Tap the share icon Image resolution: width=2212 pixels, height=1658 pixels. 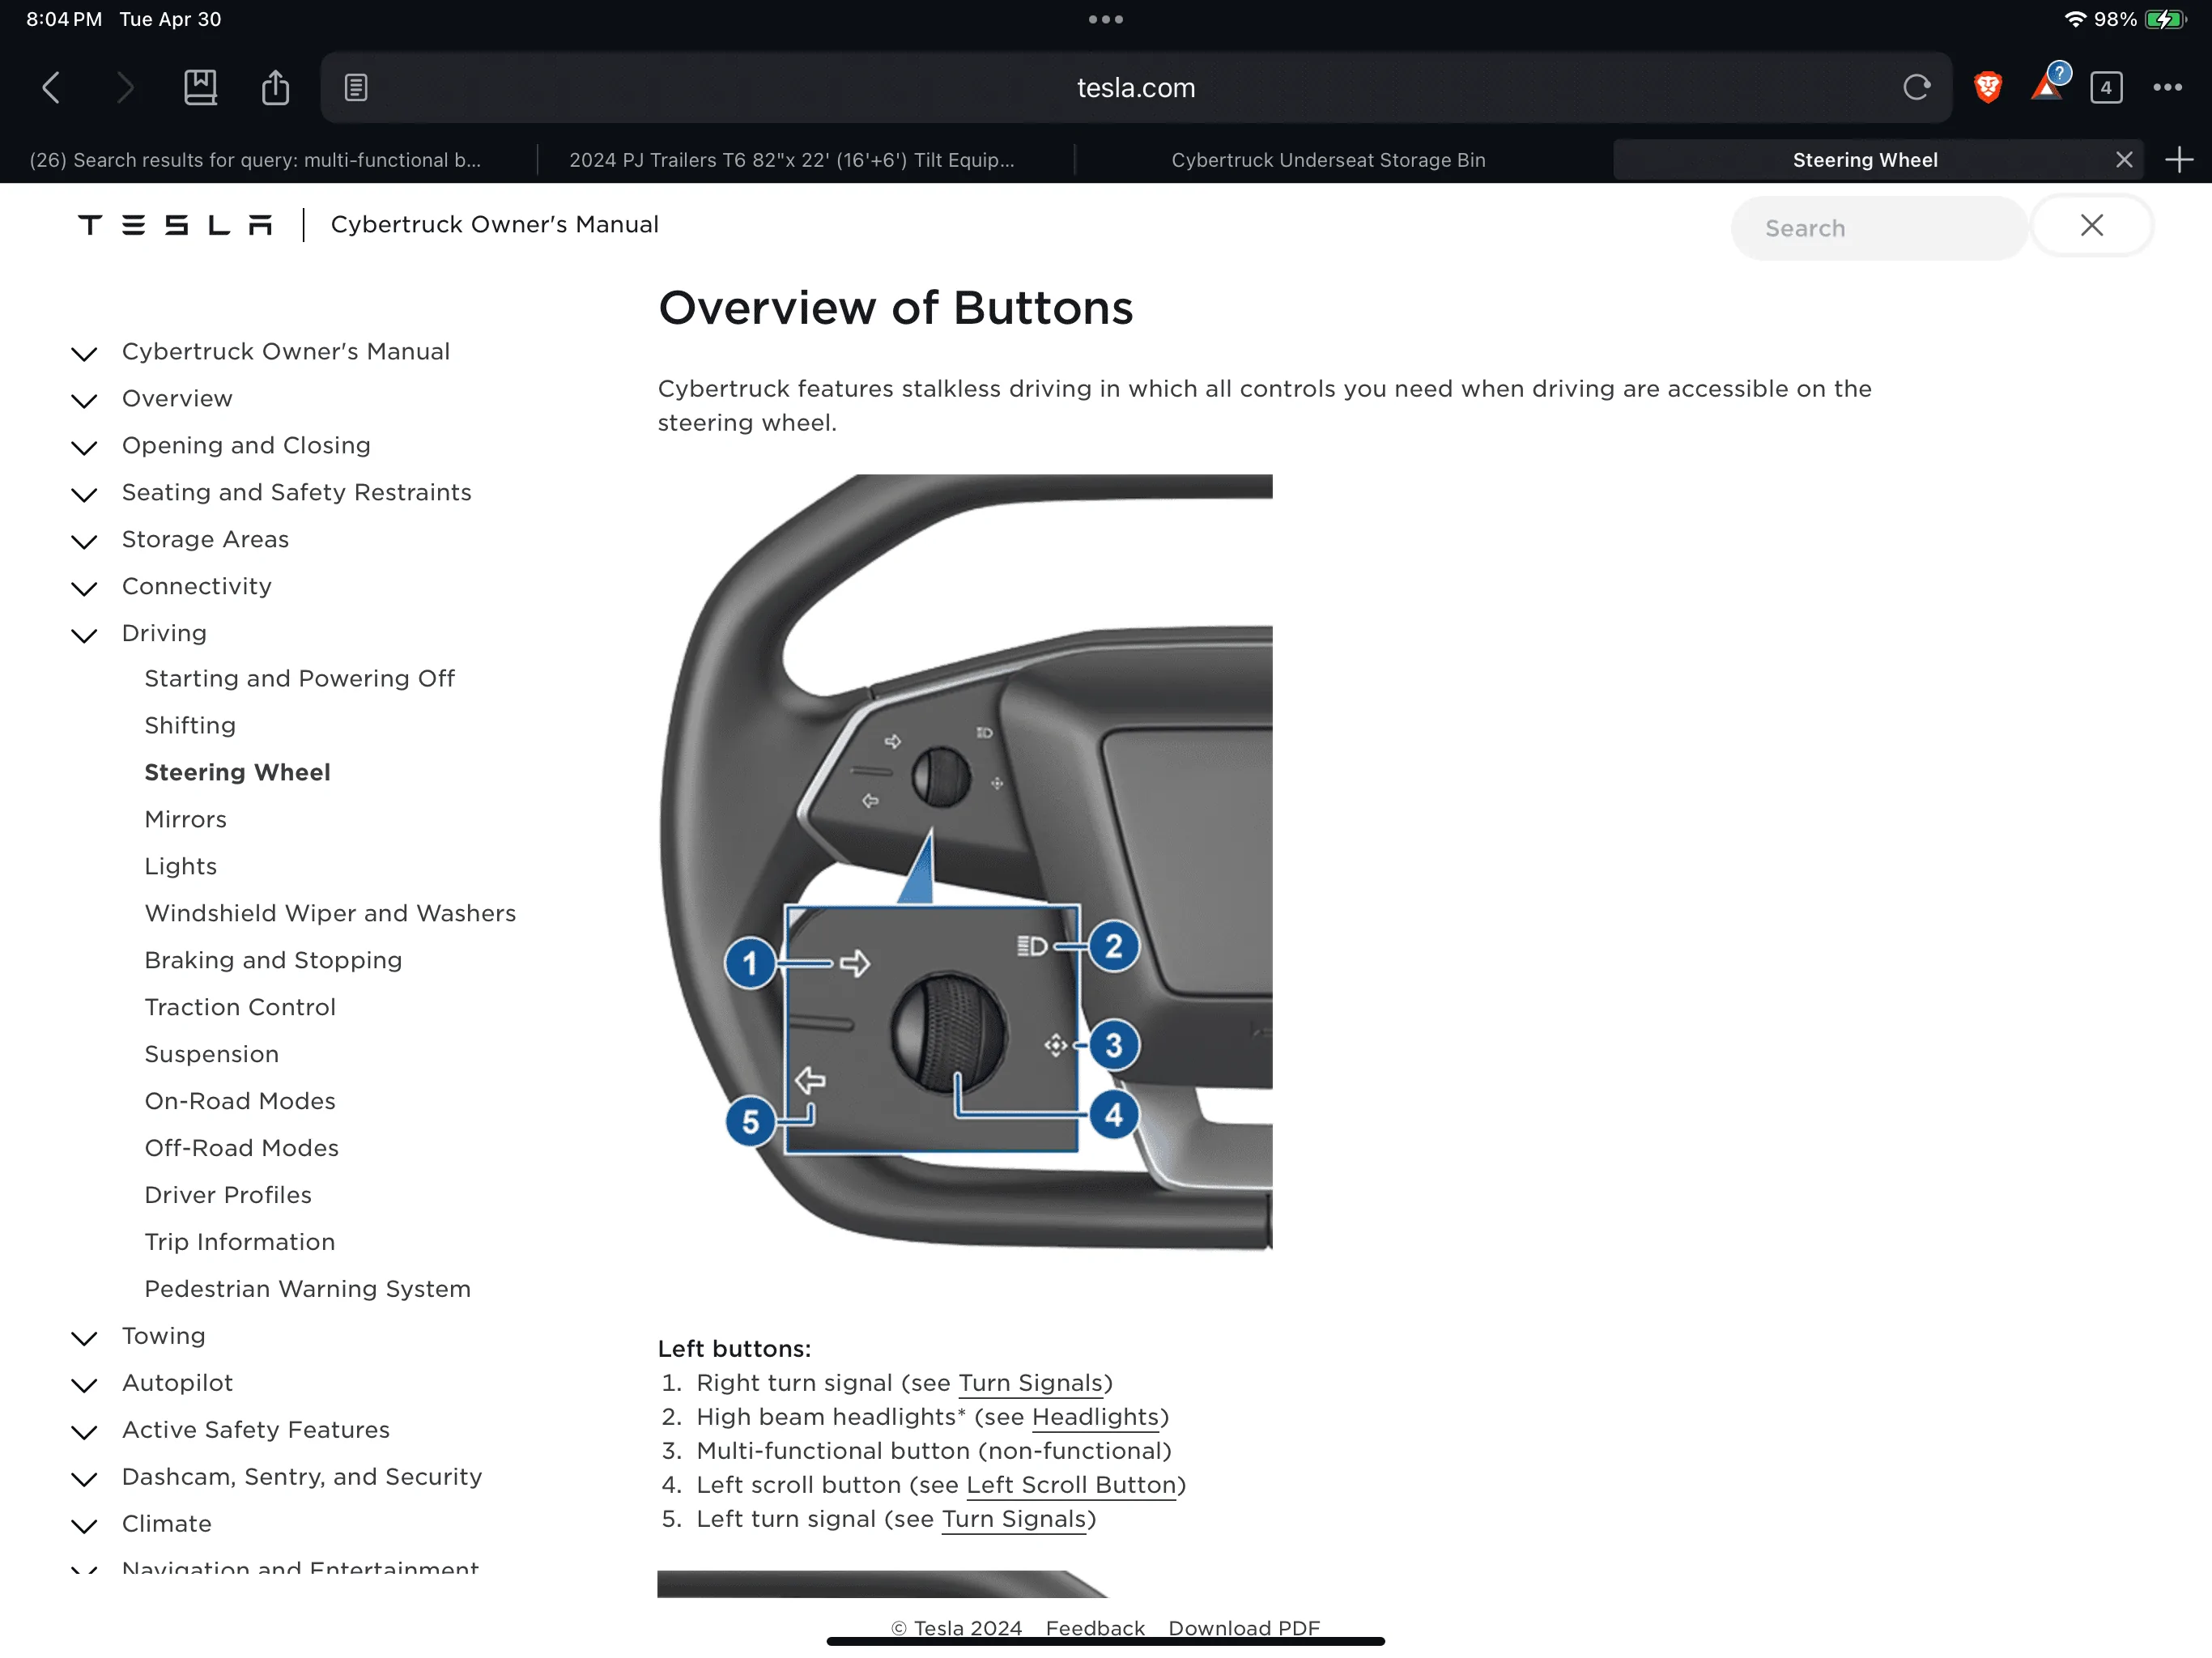pyautogui.click(x=275, y=87)
